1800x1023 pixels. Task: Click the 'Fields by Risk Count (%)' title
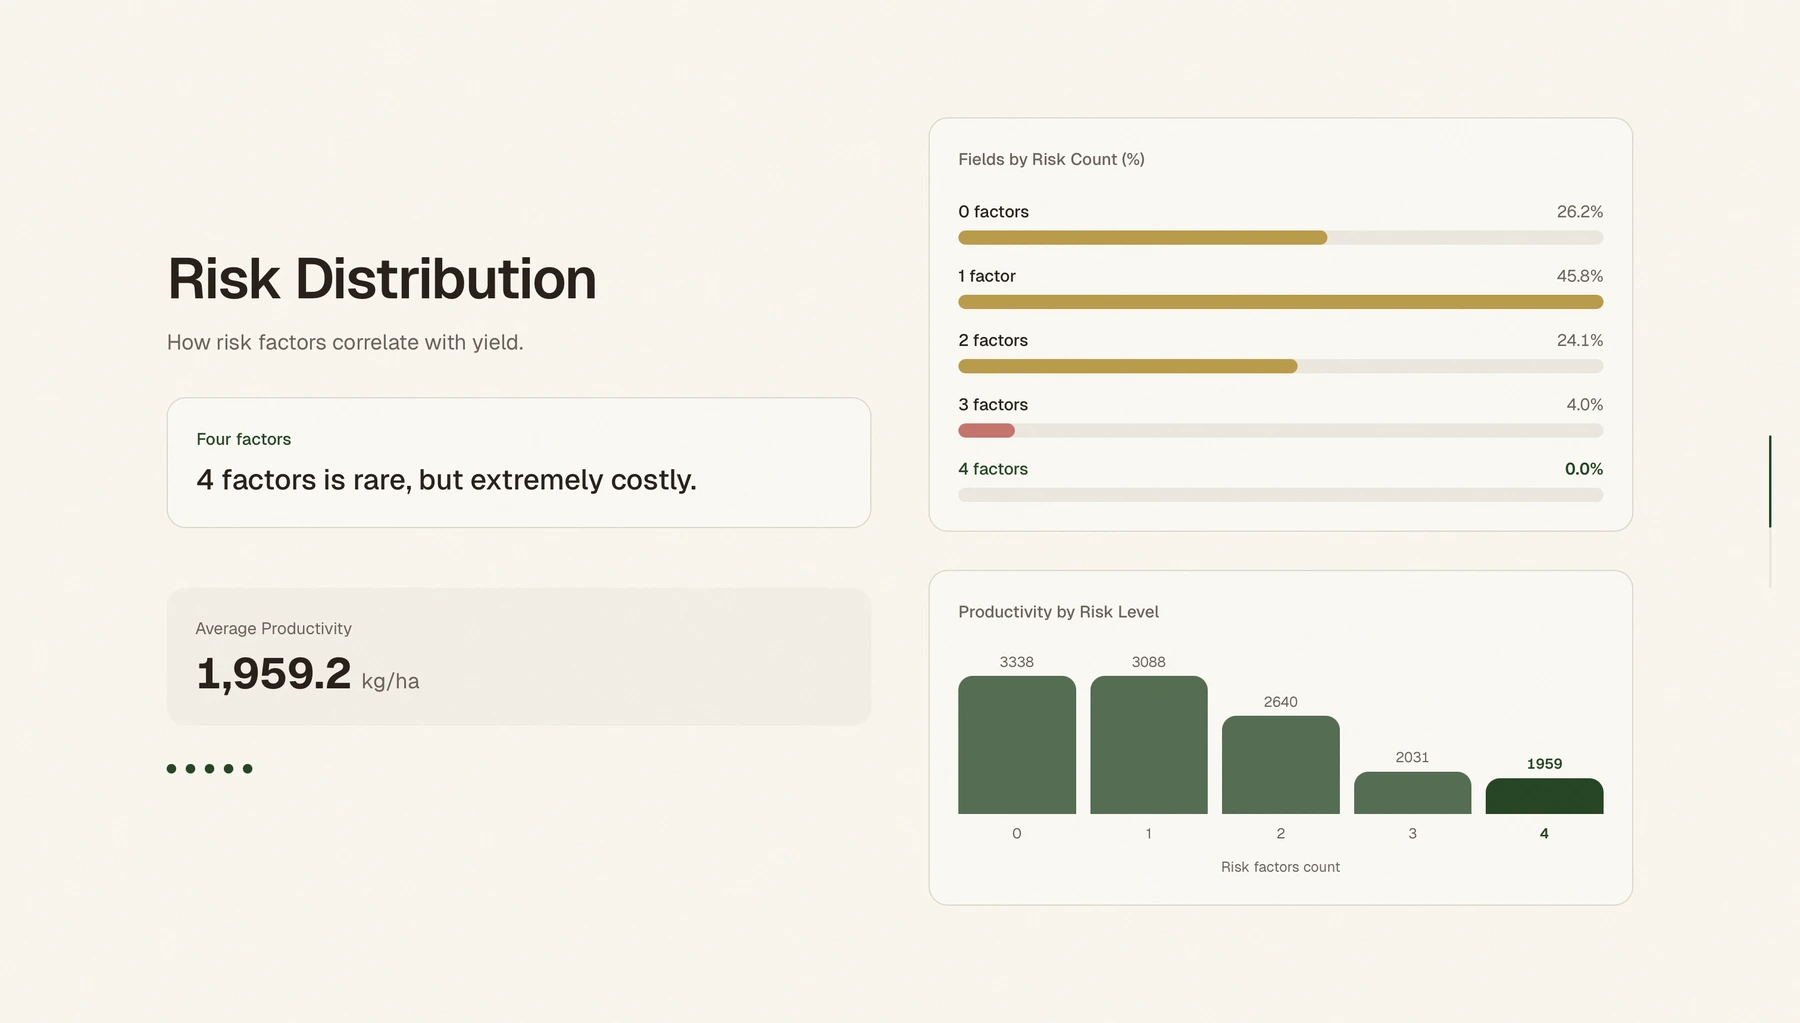(x=1051, y=160)
